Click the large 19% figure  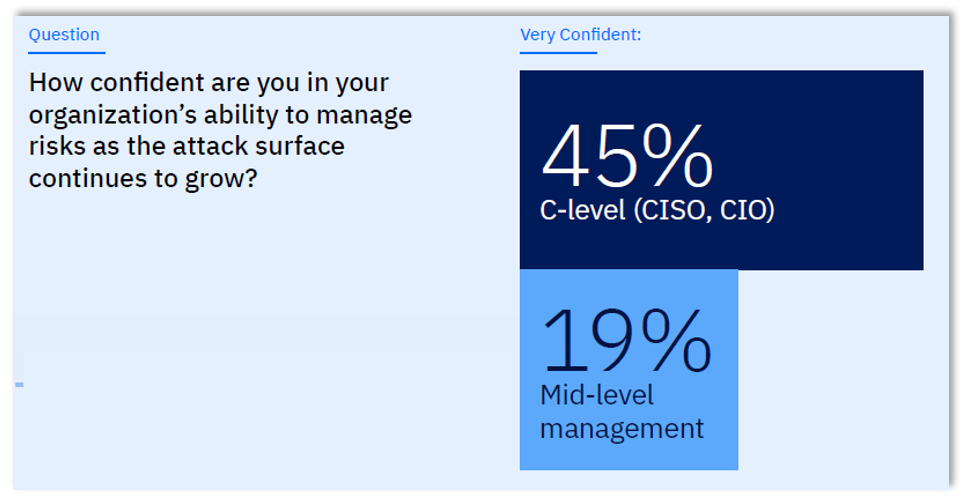pyautogui.click(x=626, y=342)
